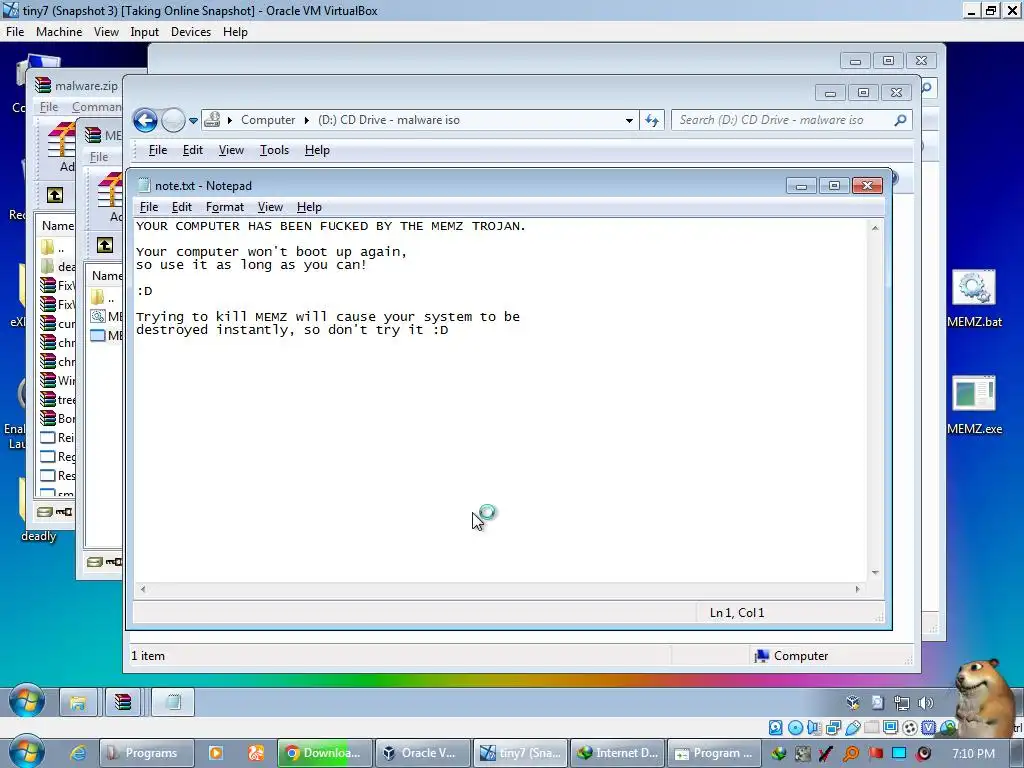The width and height of the screenshot is (1024, 768).
Task: Open the VirtualBox Machine menu
Action: tap(59, 32)
